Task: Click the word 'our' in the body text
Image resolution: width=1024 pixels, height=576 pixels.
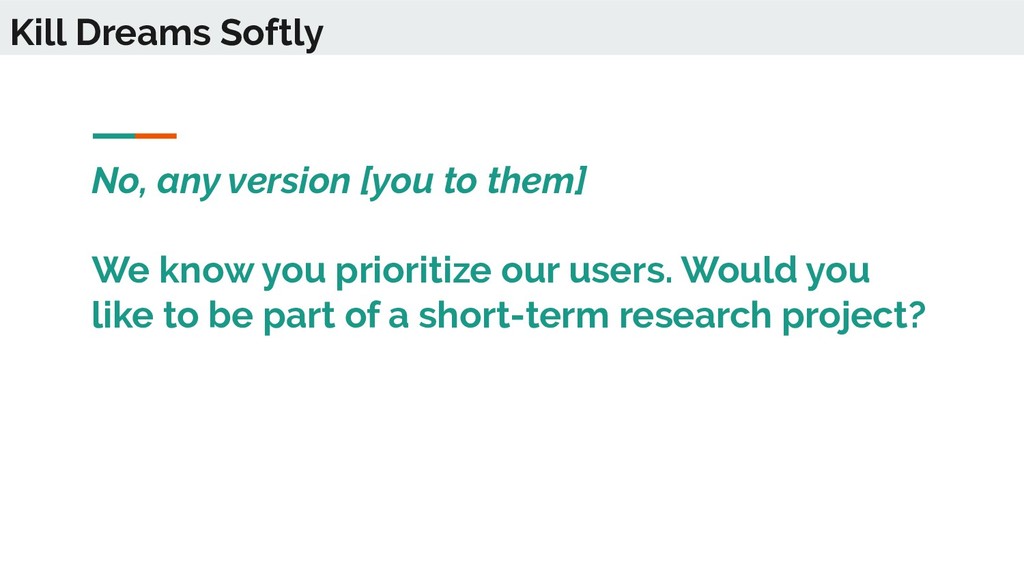Action: pos(530,272)
